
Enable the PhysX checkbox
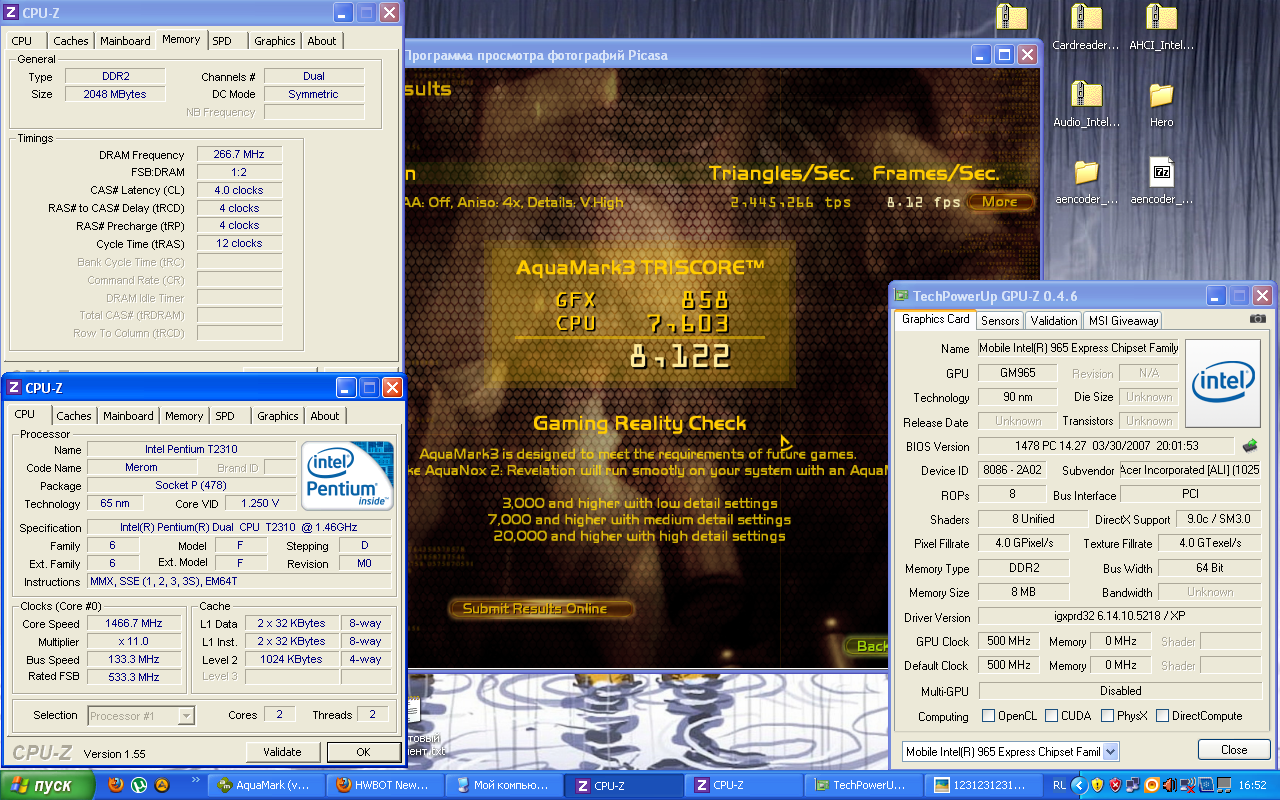(1107, 716)
